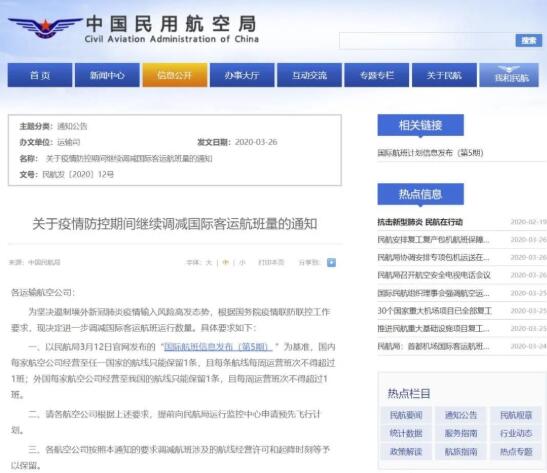Click the CAAC winged star logo
547x473 pixels.
pyautogui.click(x=45, y=27)
